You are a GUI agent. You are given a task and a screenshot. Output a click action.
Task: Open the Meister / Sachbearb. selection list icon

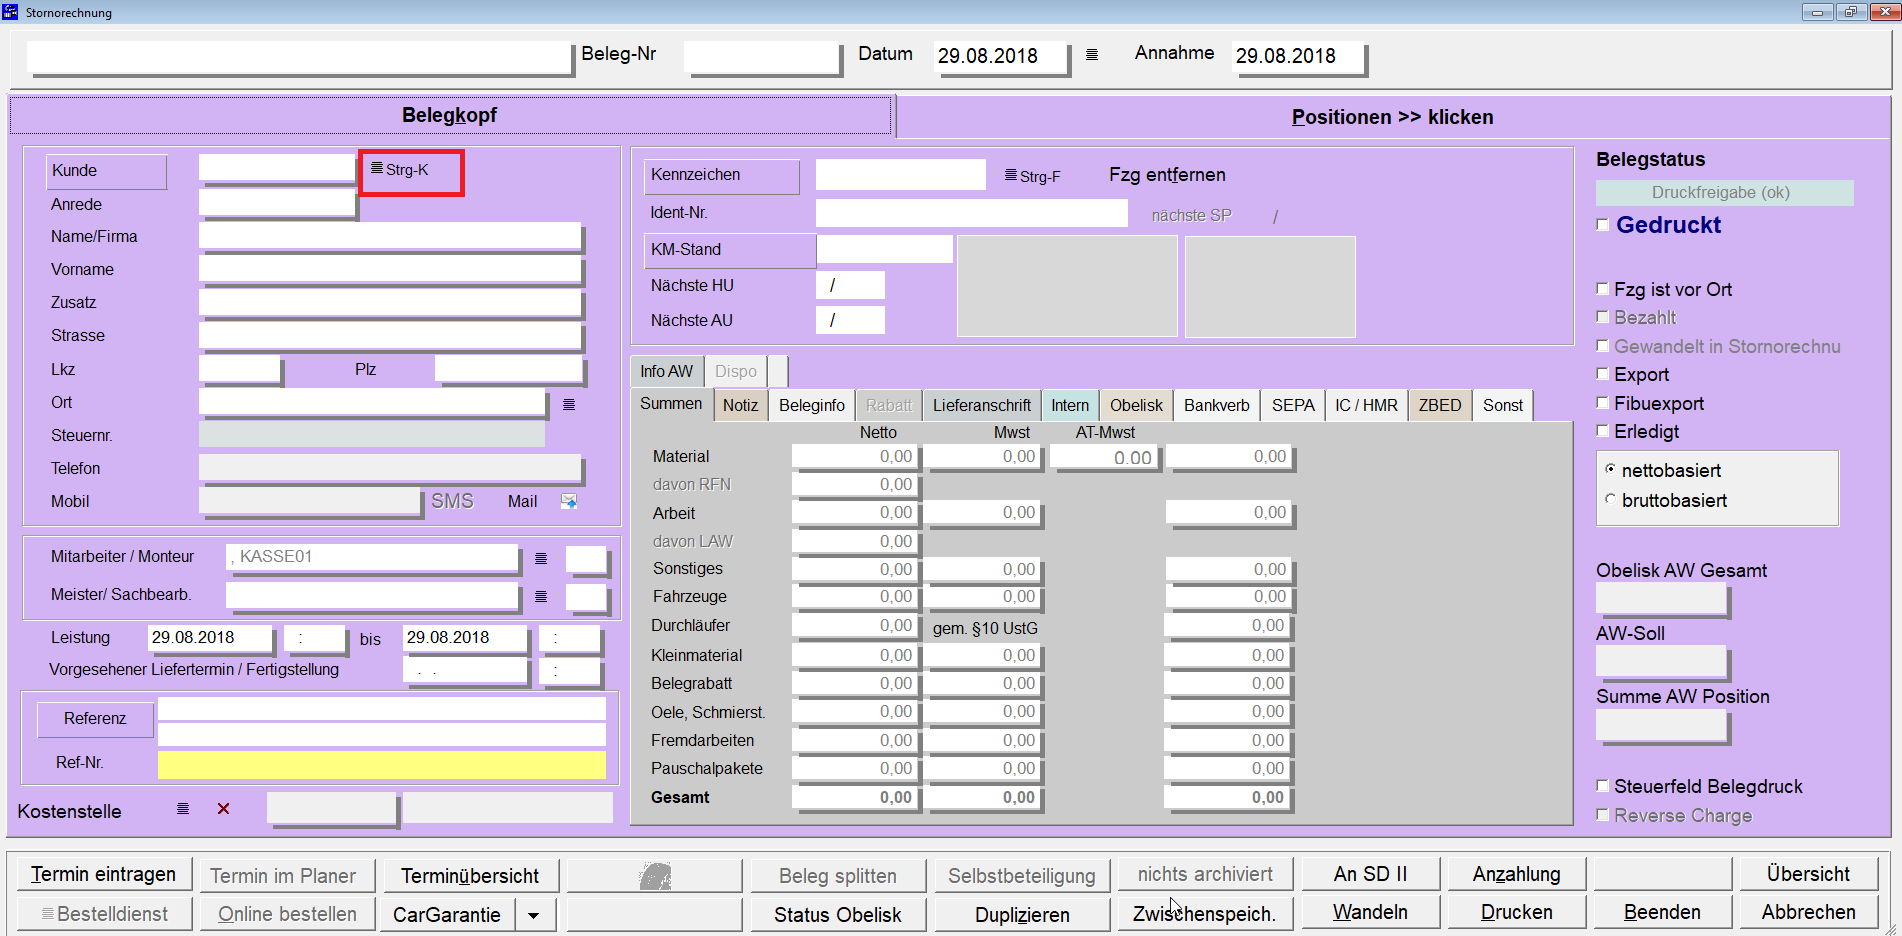[541, 596]
